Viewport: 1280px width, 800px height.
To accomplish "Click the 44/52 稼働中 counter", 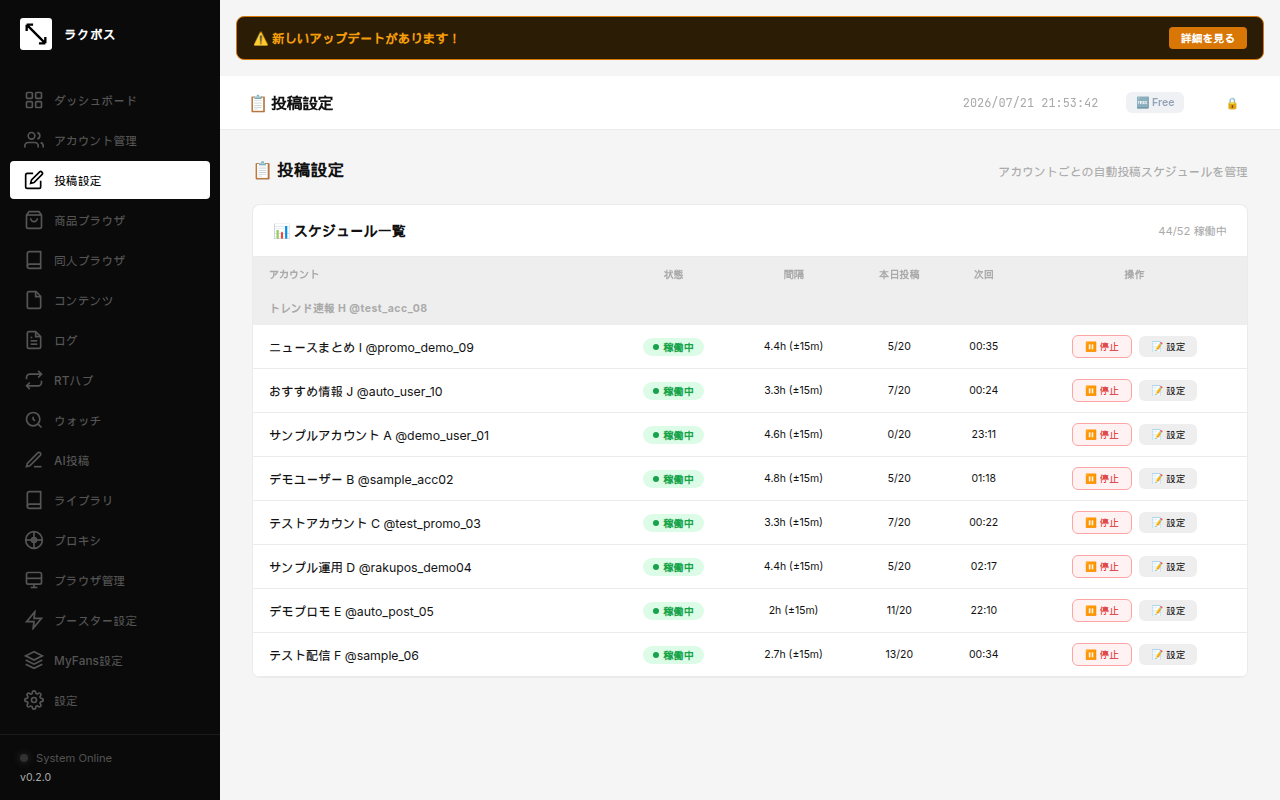I will pos(1192,231).
